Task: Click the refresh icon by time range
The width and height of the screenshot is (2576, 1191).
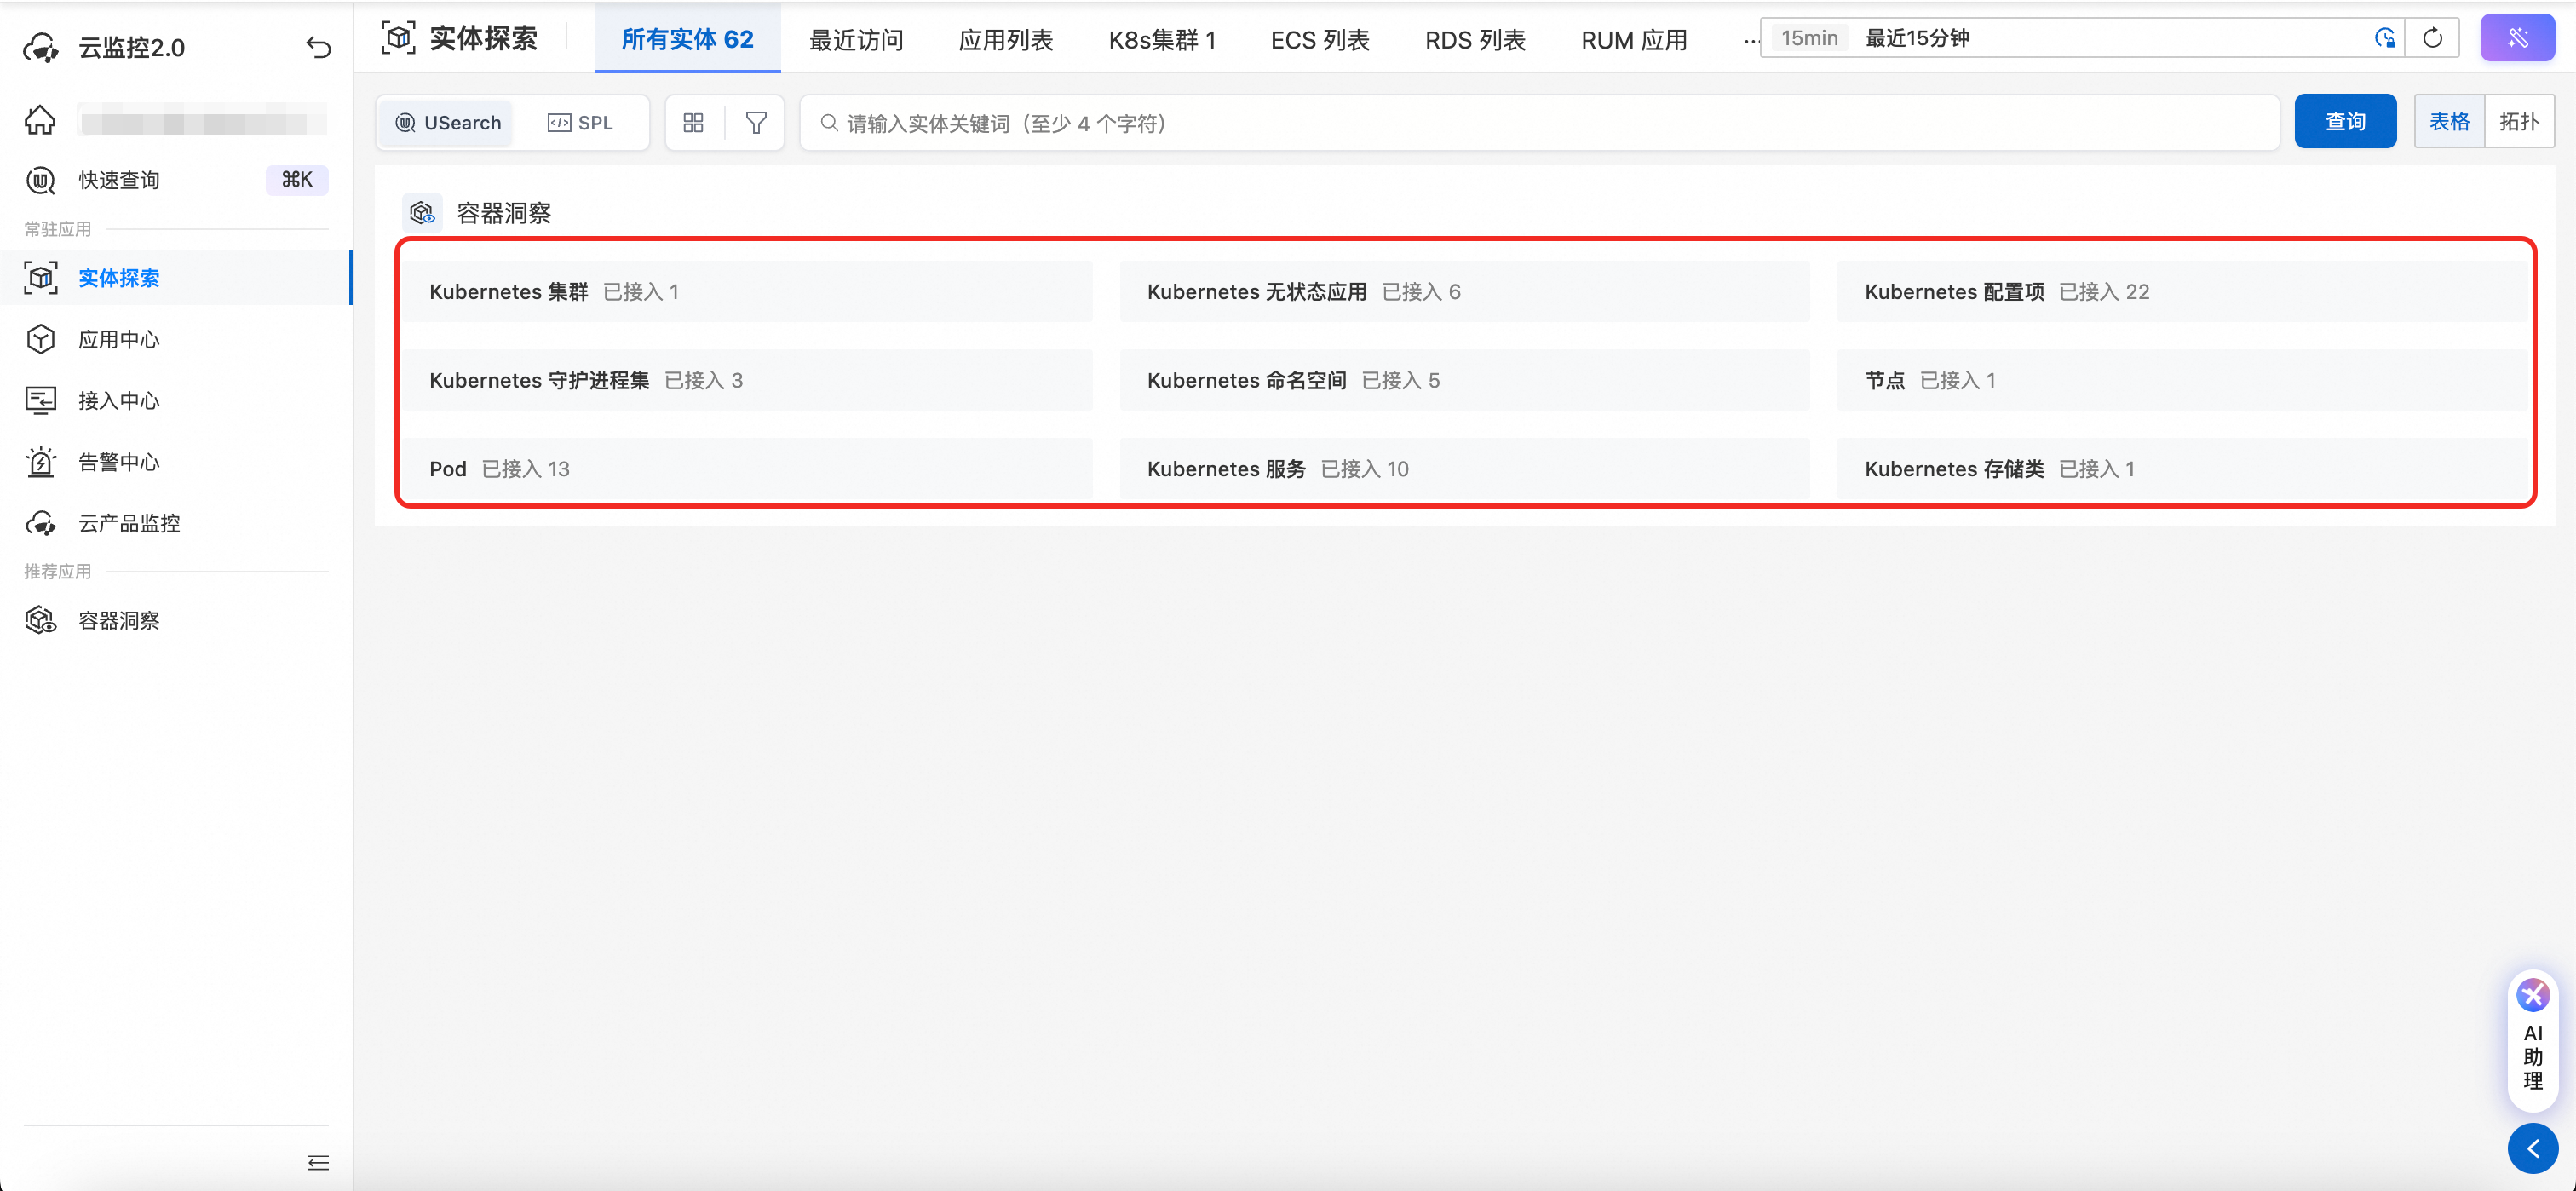Action: click(x=2432, y=38)
